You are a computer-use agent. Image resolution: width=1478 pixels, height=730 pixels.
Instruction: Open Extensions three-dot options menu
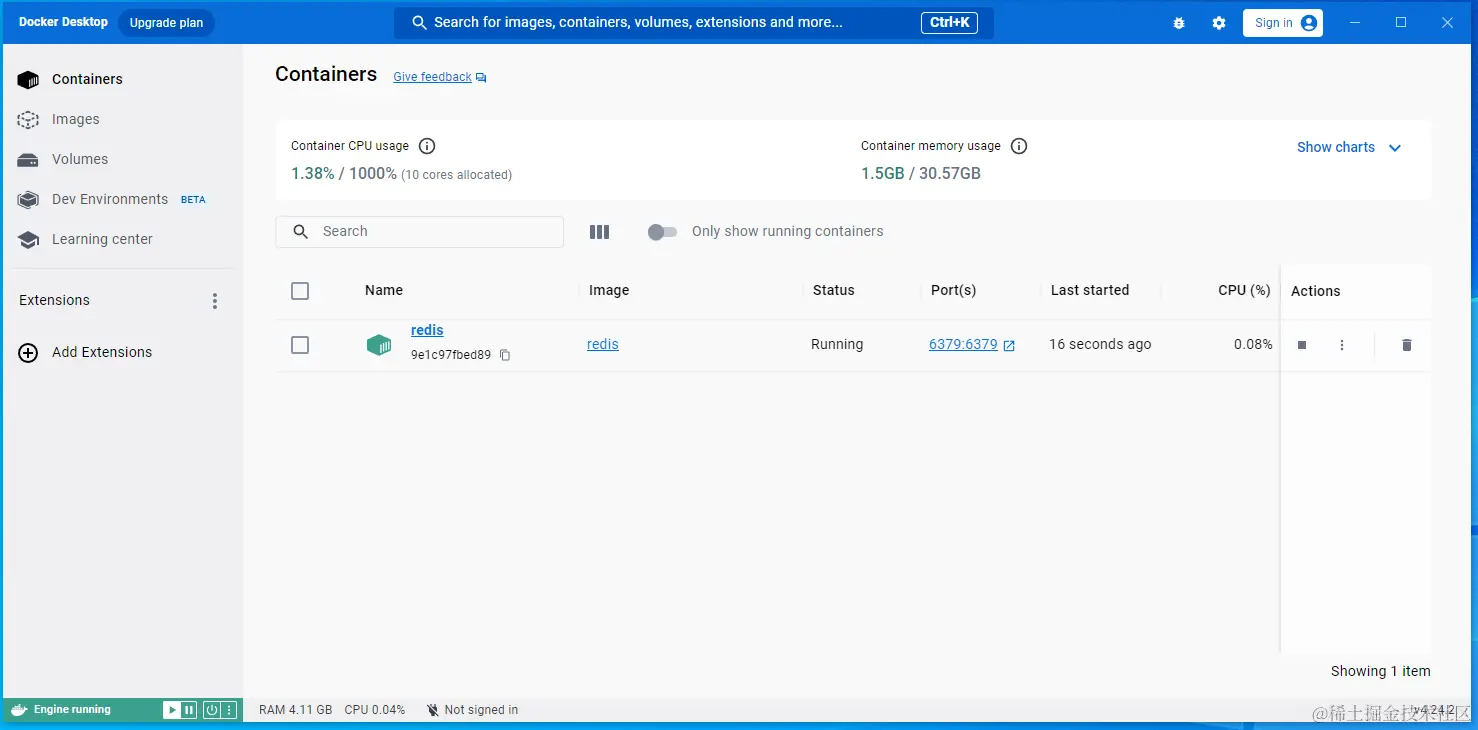pos(215,301)
